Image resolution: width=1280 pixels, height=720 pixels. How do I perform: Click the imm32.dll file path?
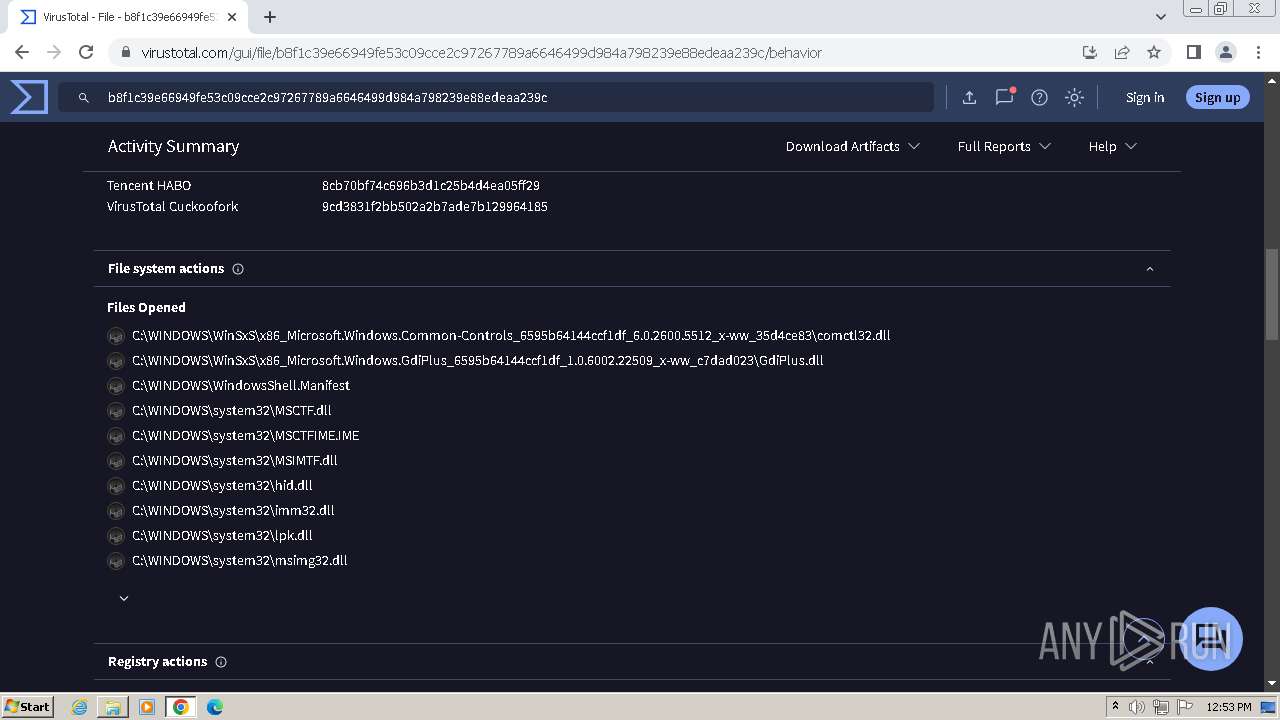pyautogui.click(x=233, y=511)
